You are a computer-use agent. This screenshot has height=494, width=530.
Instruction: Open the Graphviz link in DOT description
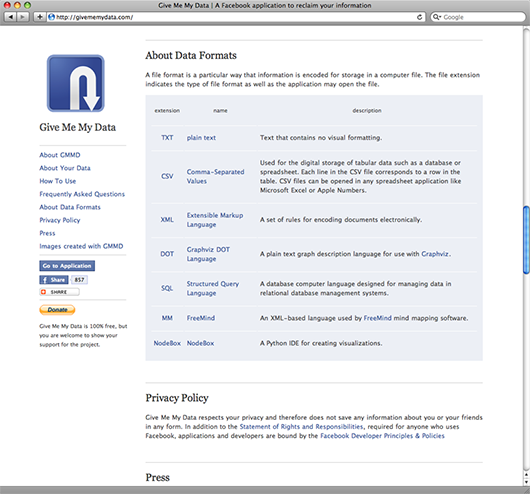[x=435, y=254]
